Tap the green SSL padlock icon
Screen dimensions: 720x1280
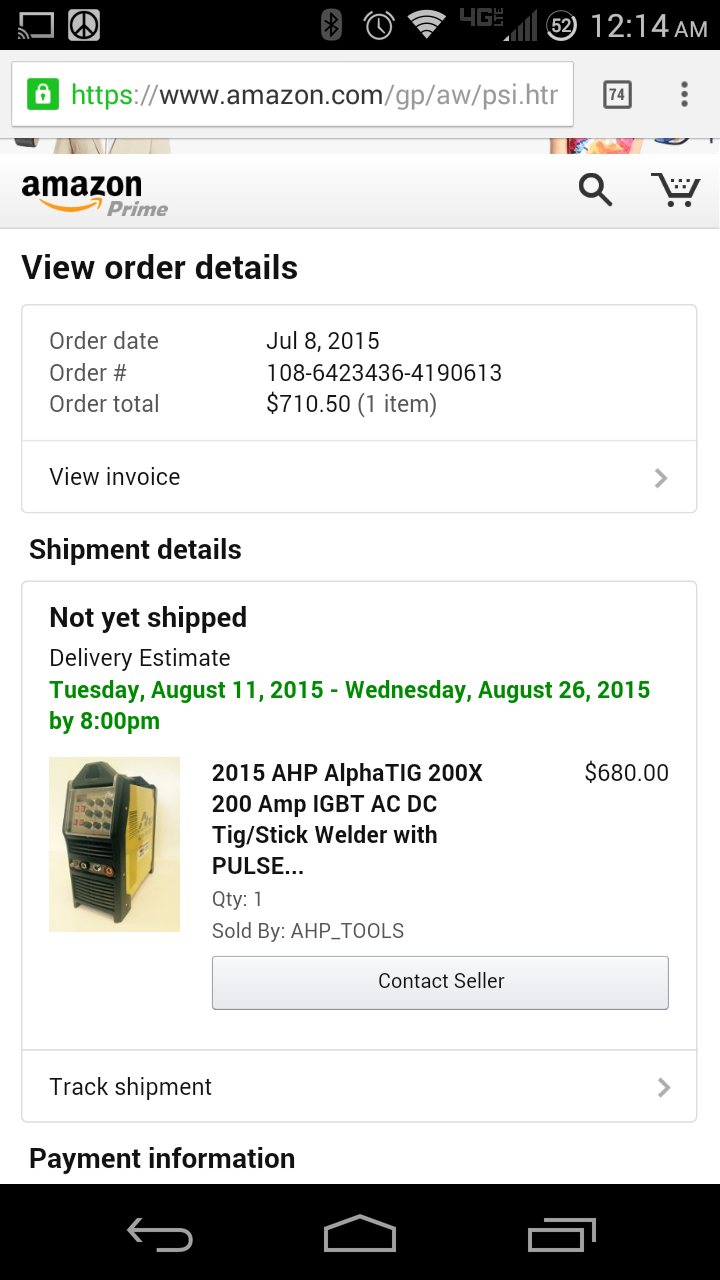tap(42, 95)
